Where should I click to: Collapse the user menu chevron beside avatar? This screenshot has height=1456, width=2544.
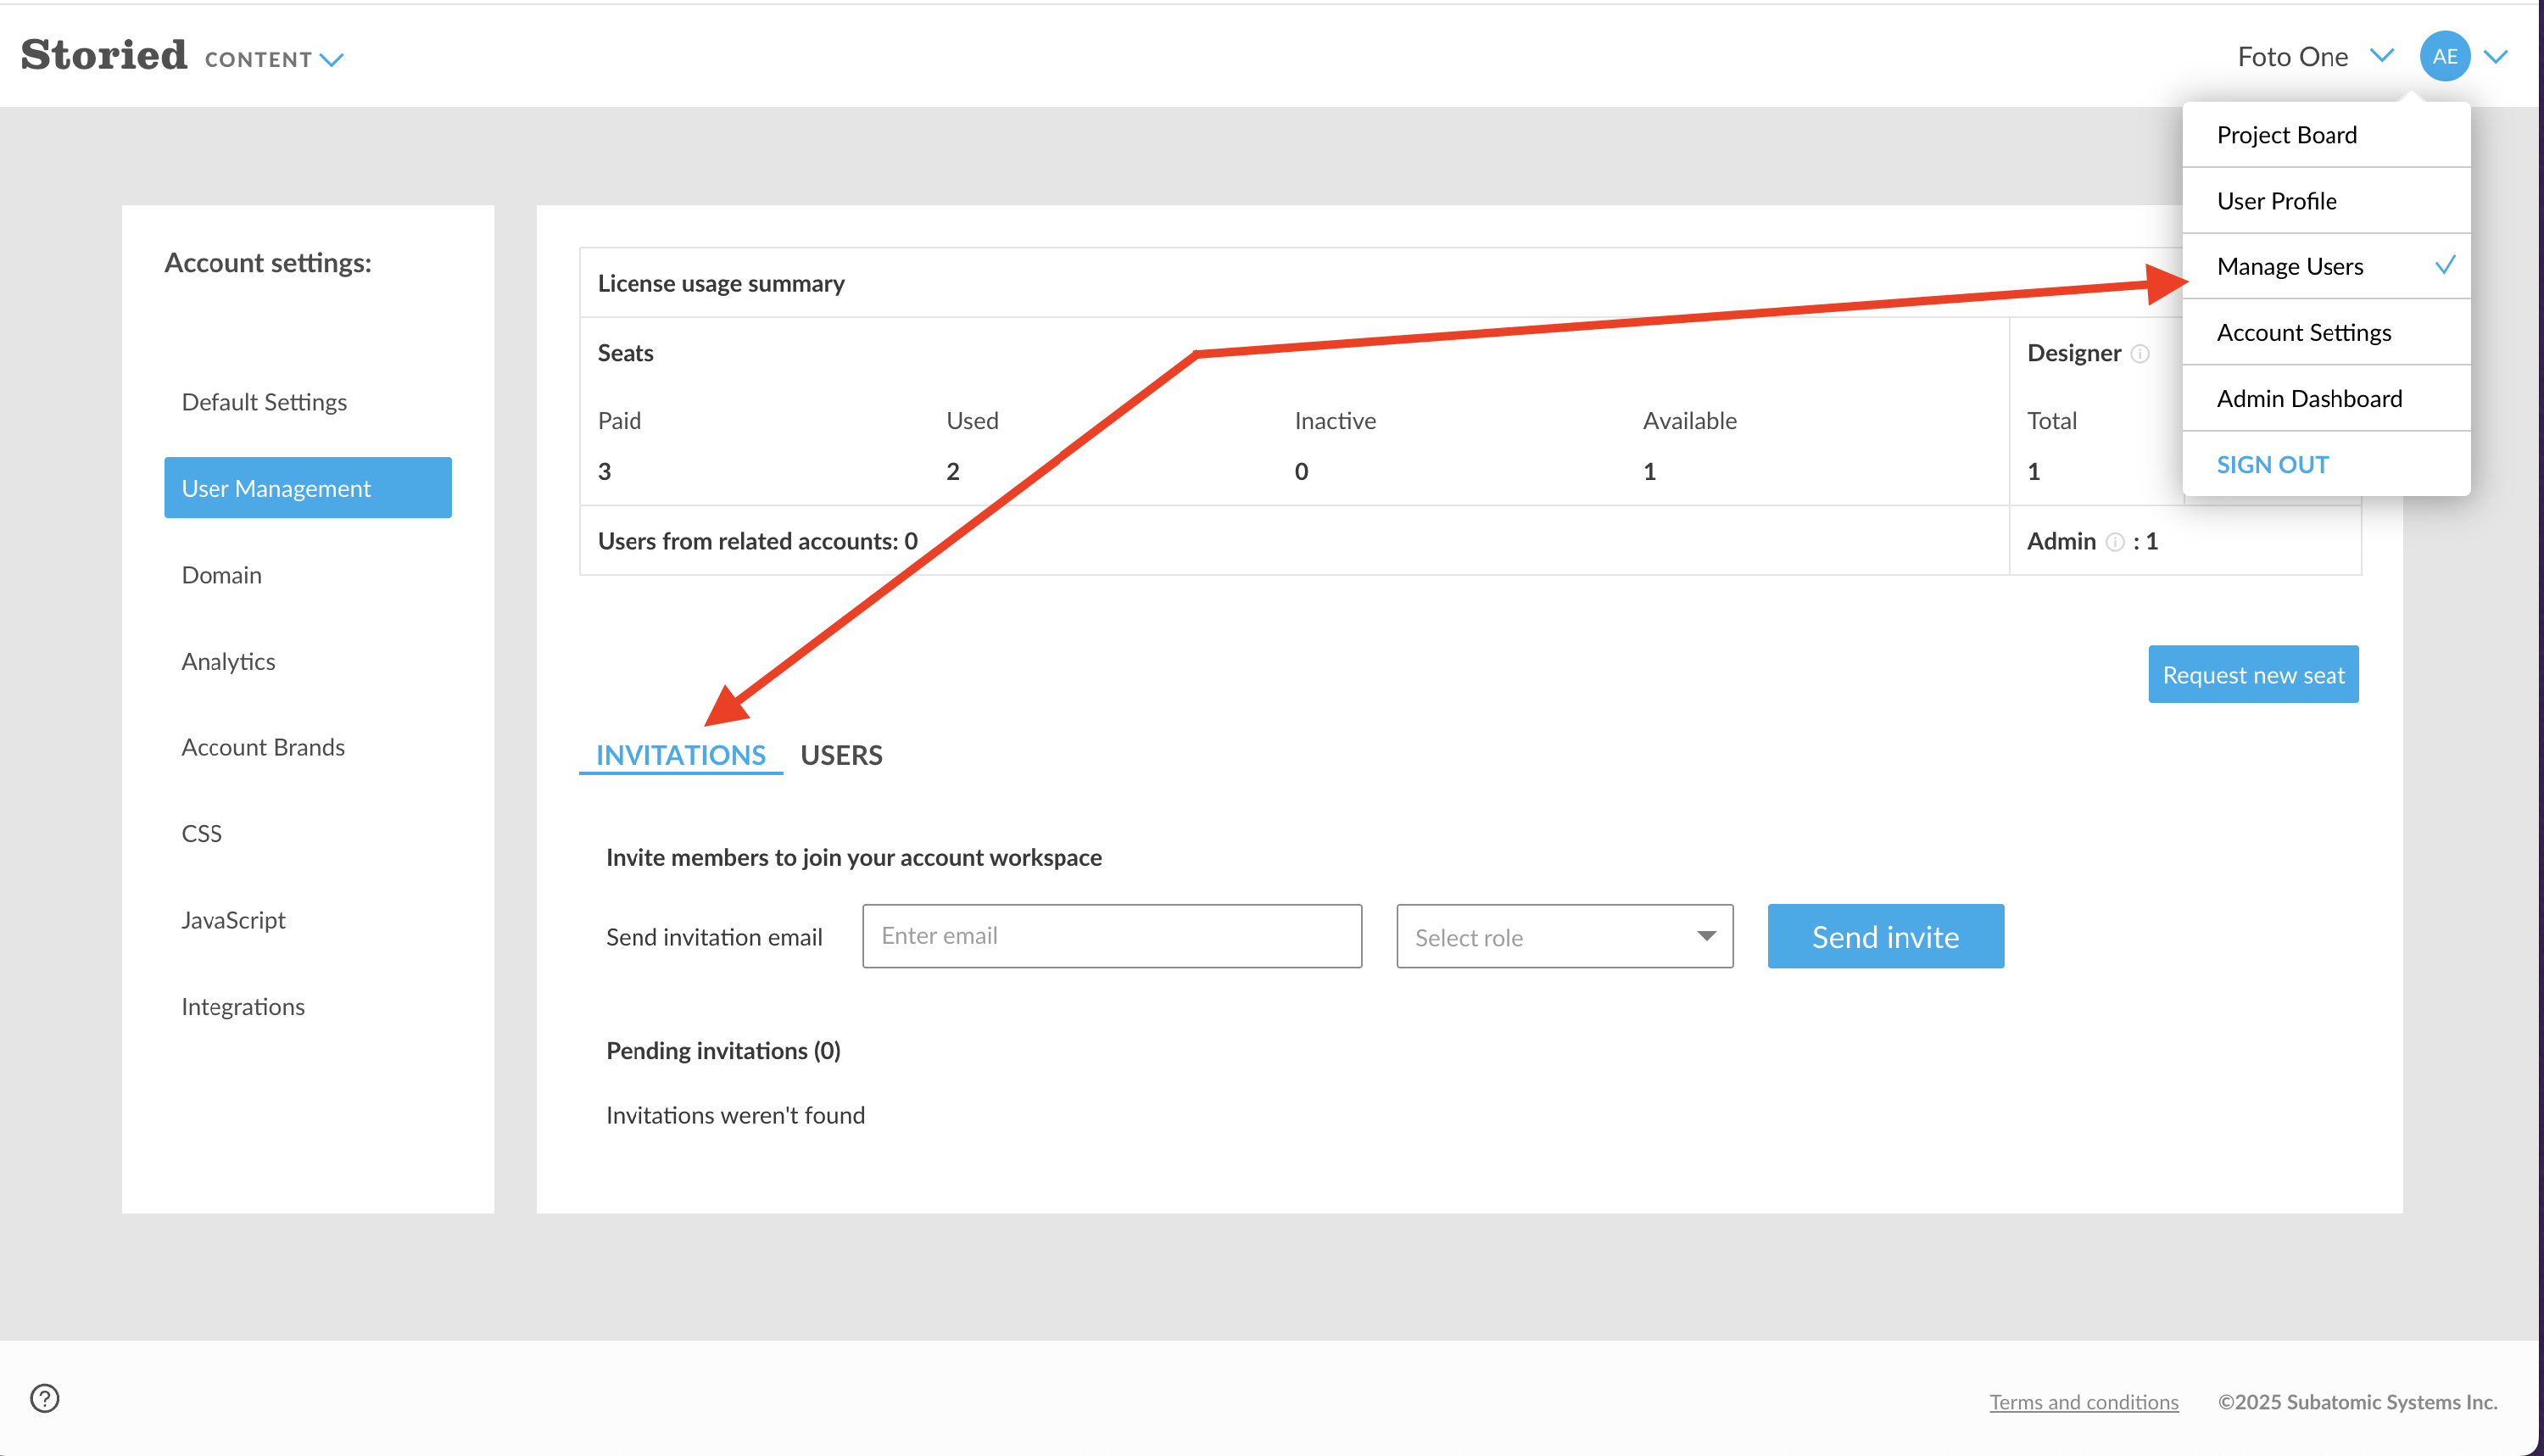pyautogui.click(x=2497, y=57)
